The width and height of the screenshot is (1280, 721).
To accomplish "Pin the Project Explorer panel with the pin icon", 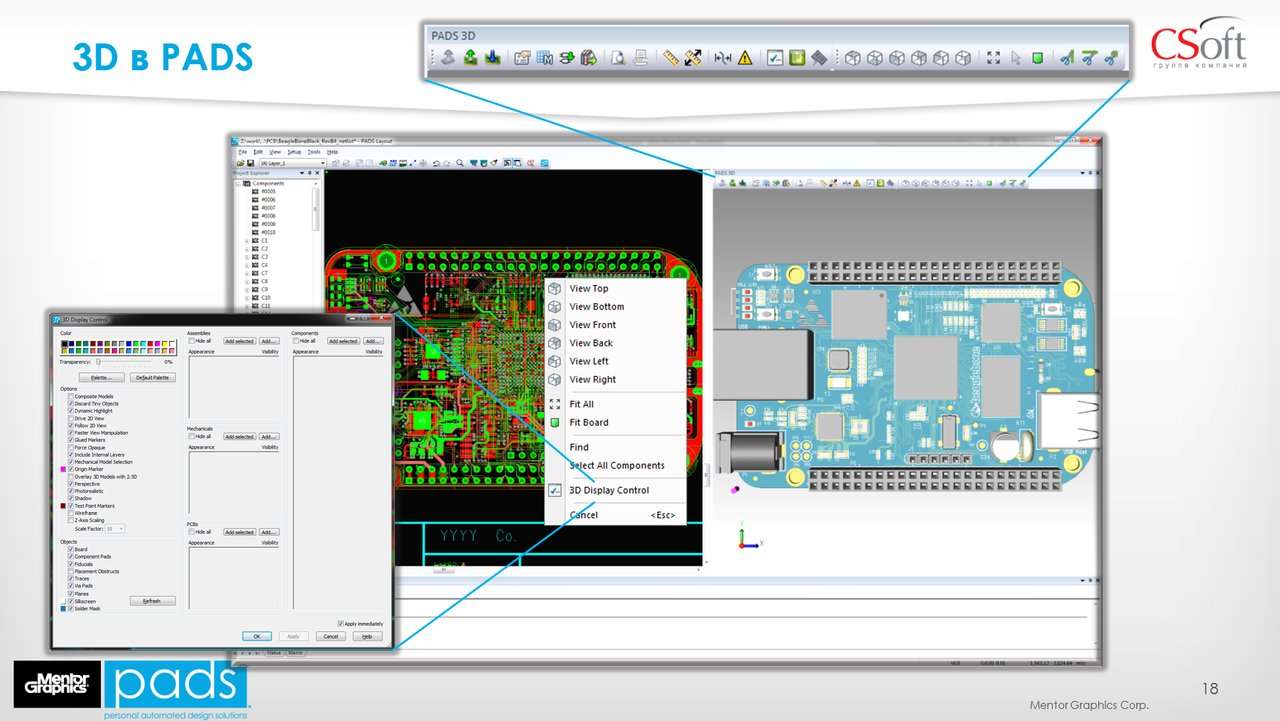I will tap(309, 173).
